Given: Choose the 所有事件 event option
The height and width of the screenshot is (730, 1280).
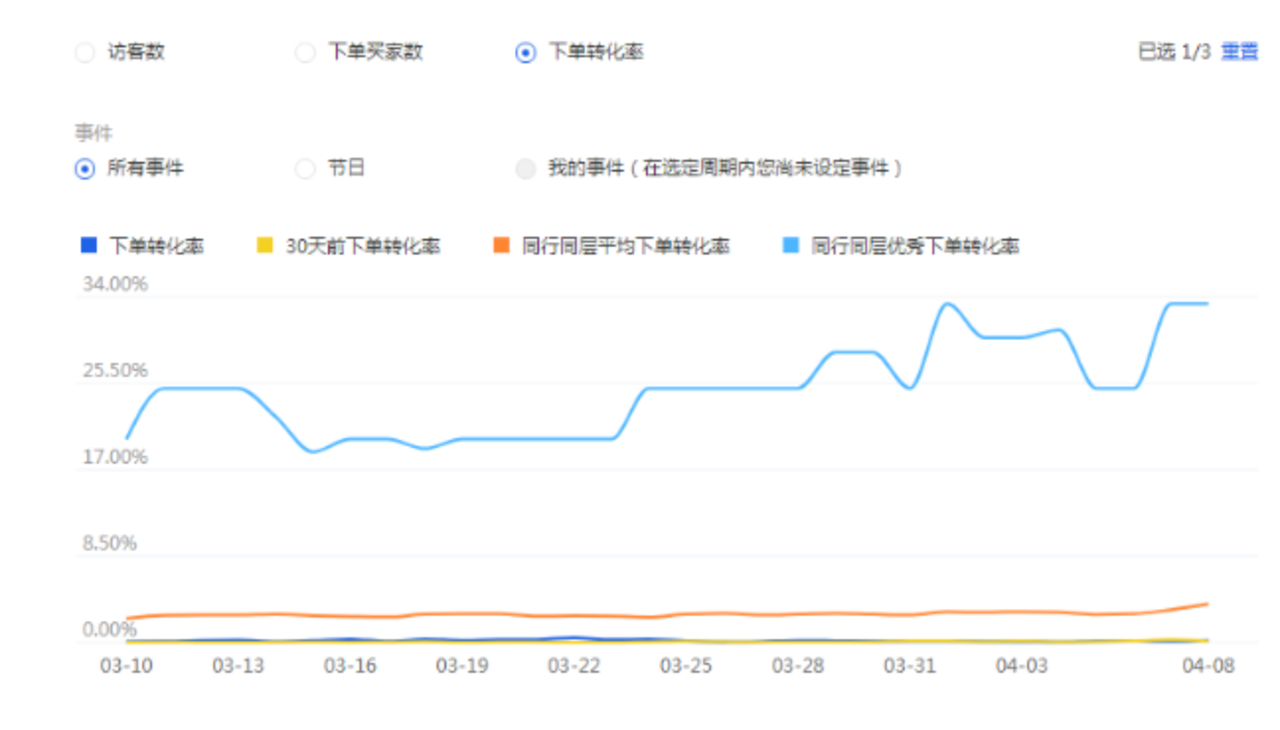Looking at the screenshot, I should [x=85, y=169].
